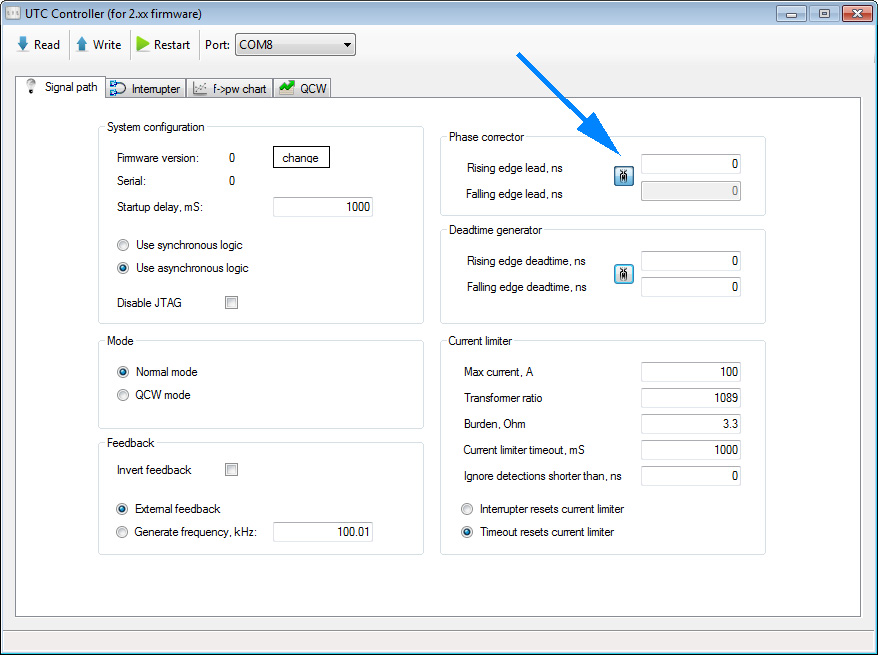878x655 pixels.
Task: Enable the Disable JTAG checkbox
Action: (231, 303)
